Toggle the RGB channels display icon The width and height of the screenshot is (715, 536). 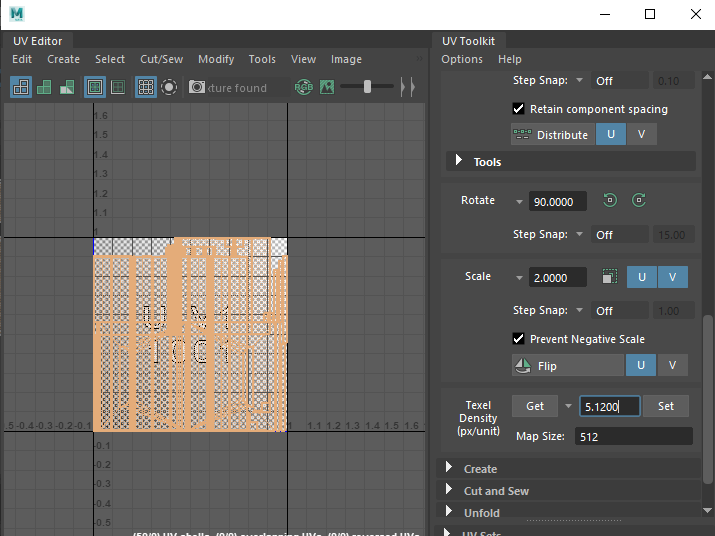click(x=304, y=87)
